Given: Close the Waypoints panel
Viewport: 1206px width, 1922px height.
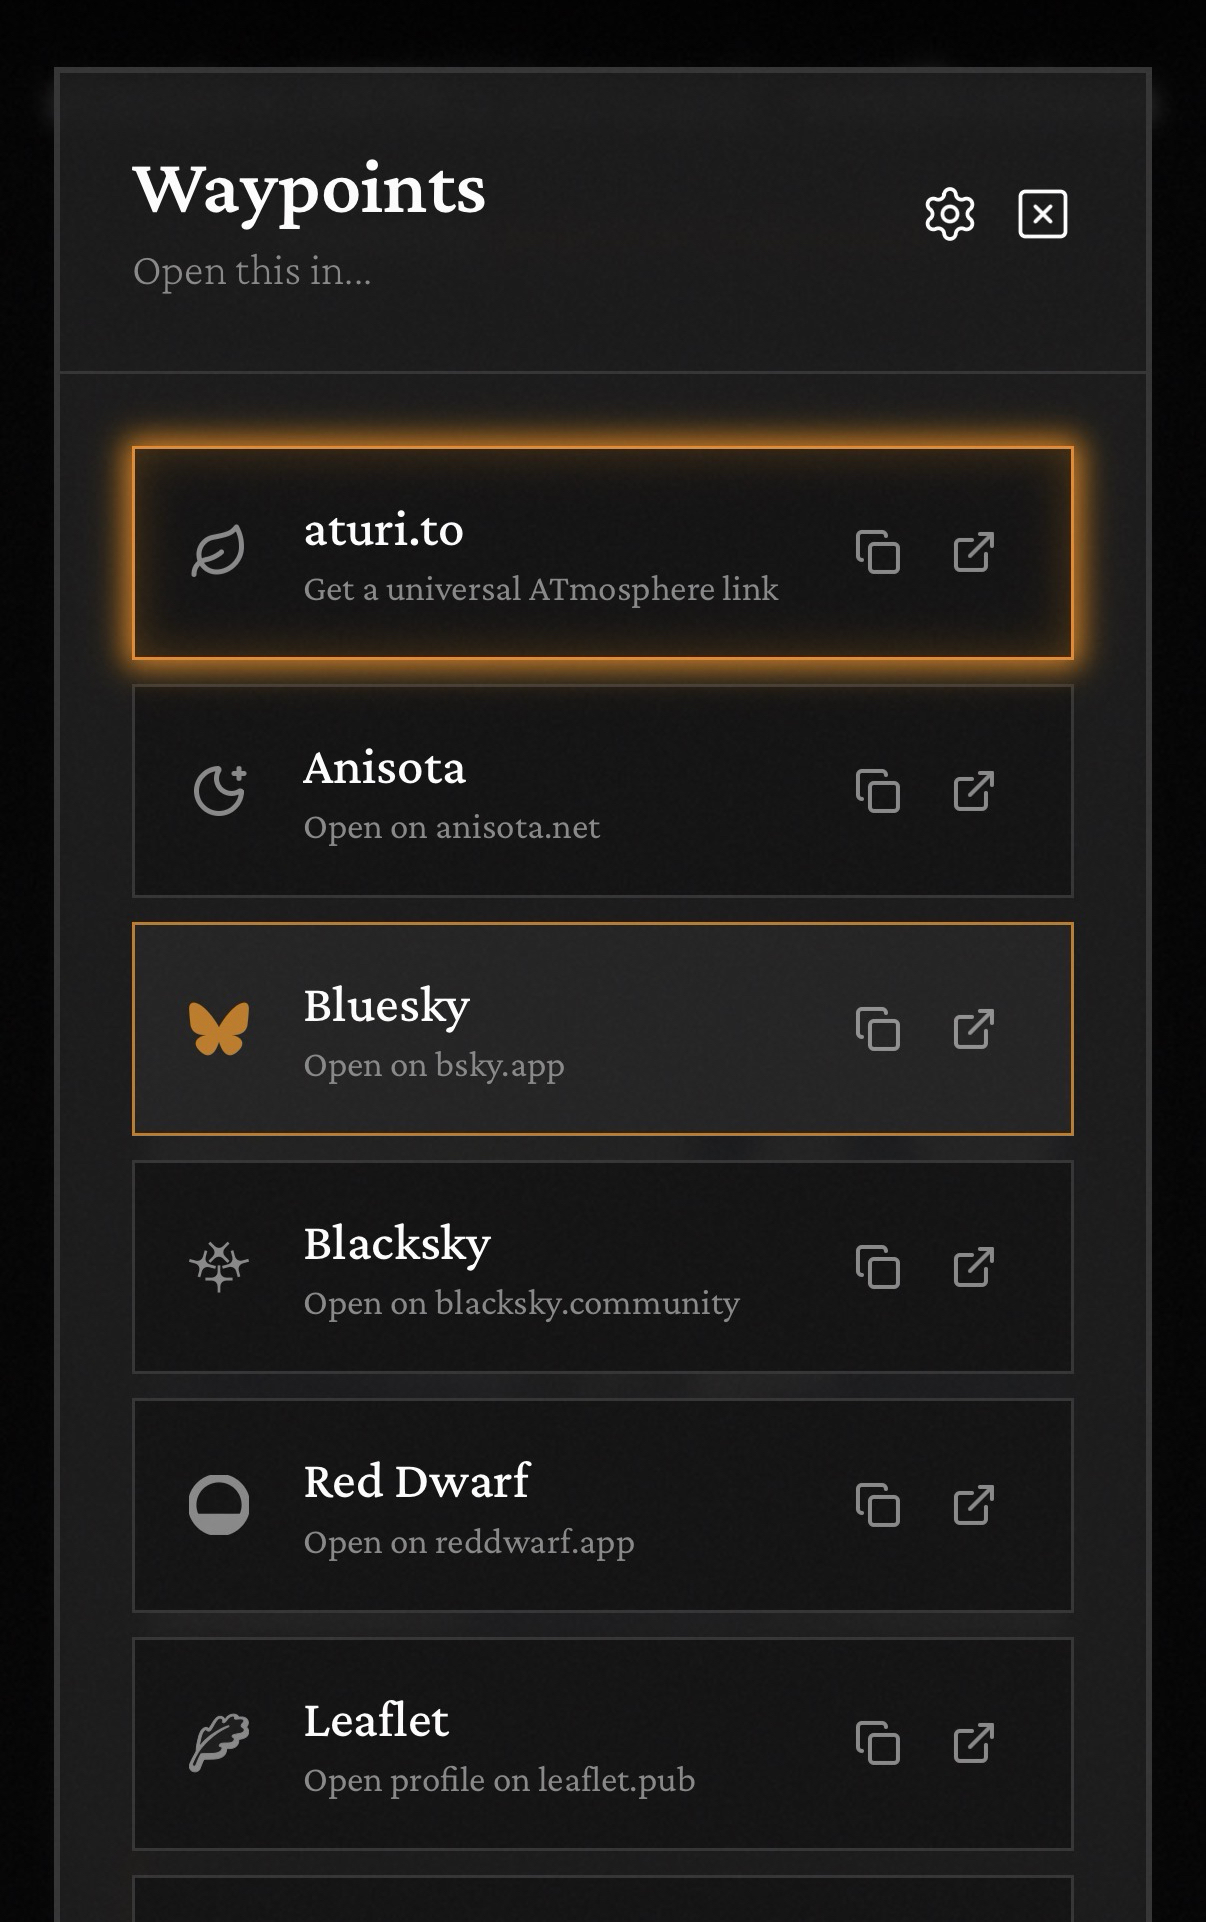Looking at the screenshot, I should click(x=1042, y=214).
